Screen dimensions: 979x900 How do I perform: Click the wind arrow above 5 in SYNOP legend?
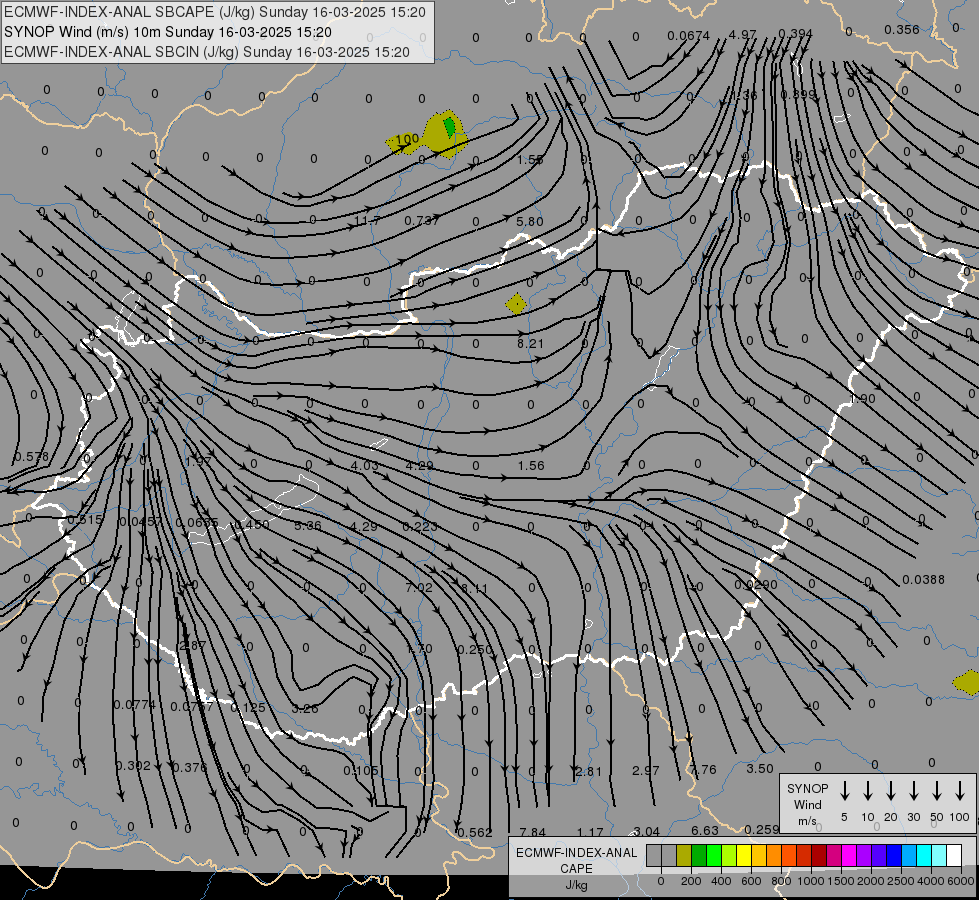(x=845, y=791)
